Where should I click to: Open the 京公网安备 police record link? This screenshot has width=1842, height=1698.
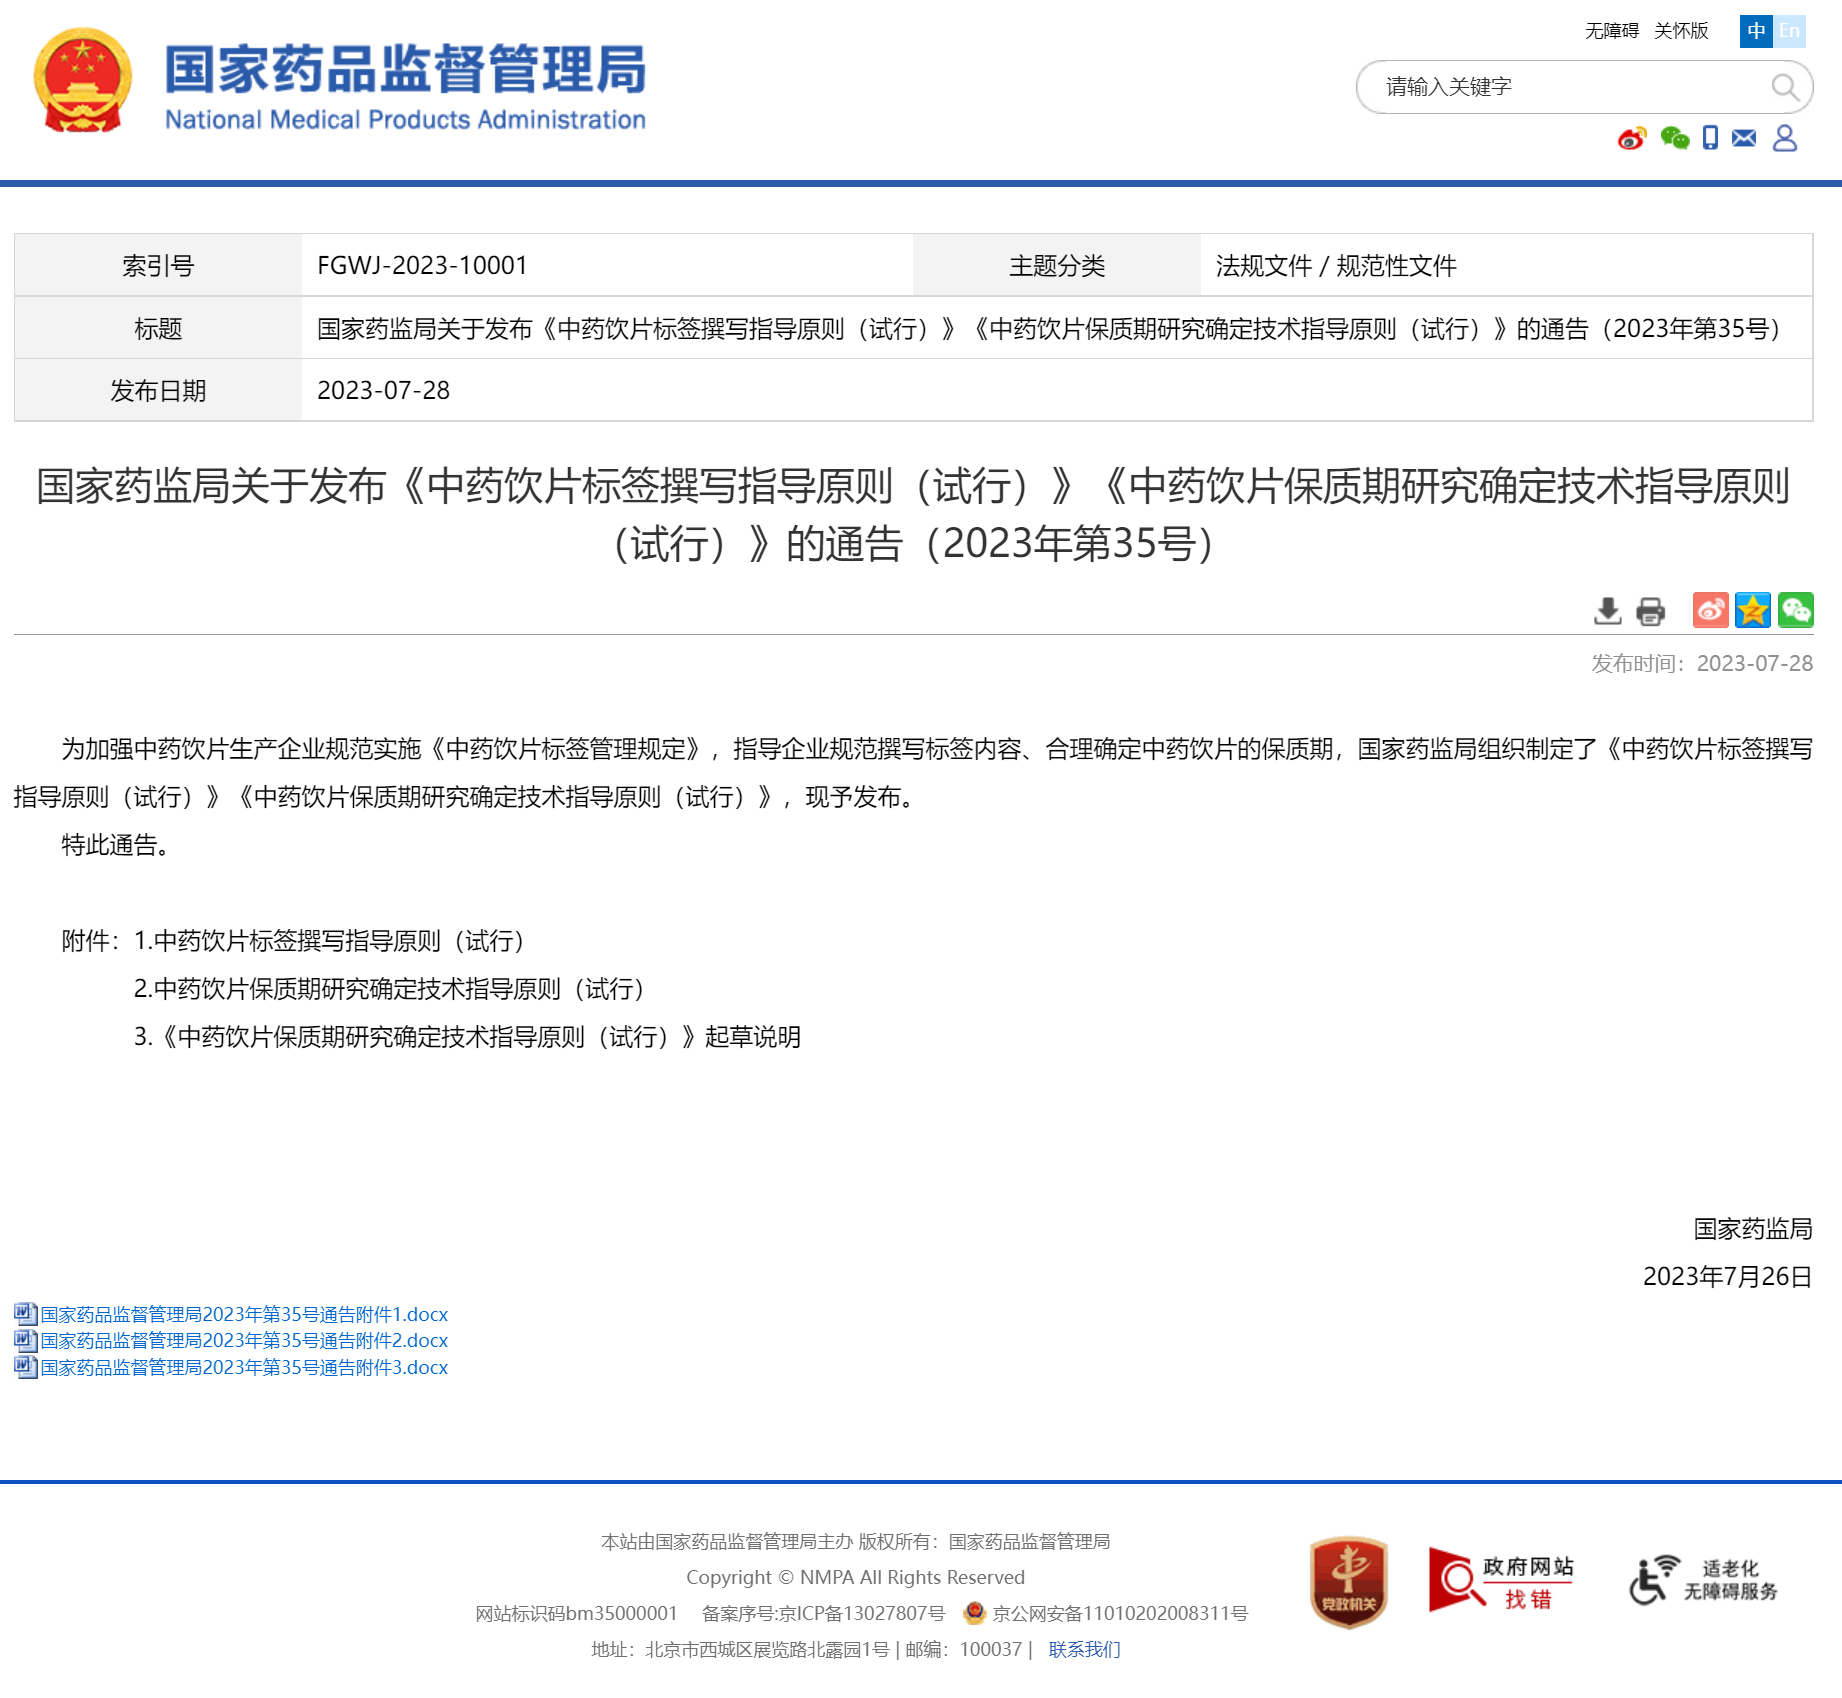coord(1120,1613)
